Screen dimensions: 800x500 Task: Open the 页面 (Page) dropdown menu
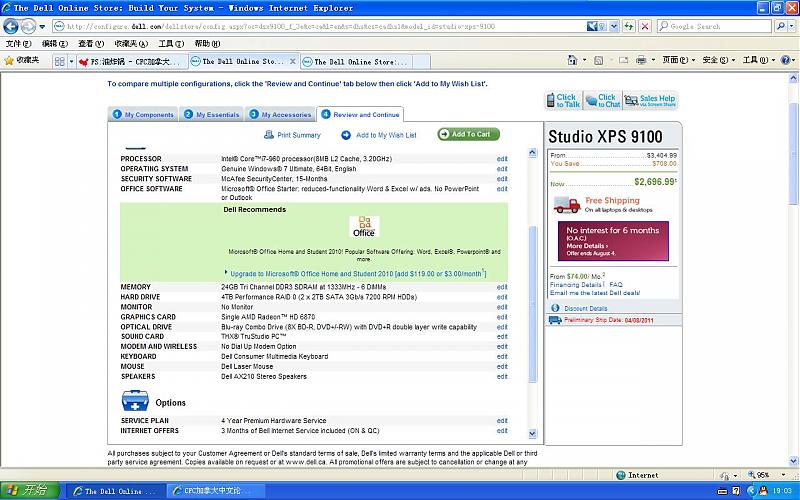coord(679,60)
